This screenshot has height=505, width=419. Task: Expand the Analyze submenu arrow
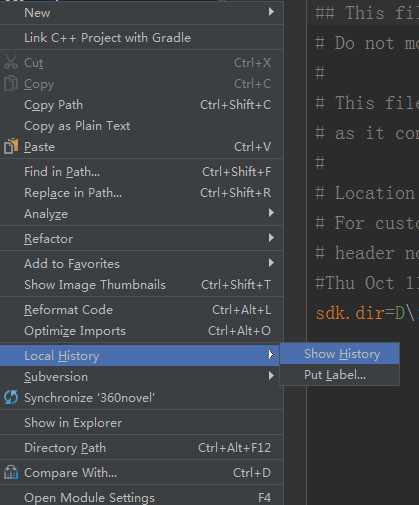click(x=271, y=213)
